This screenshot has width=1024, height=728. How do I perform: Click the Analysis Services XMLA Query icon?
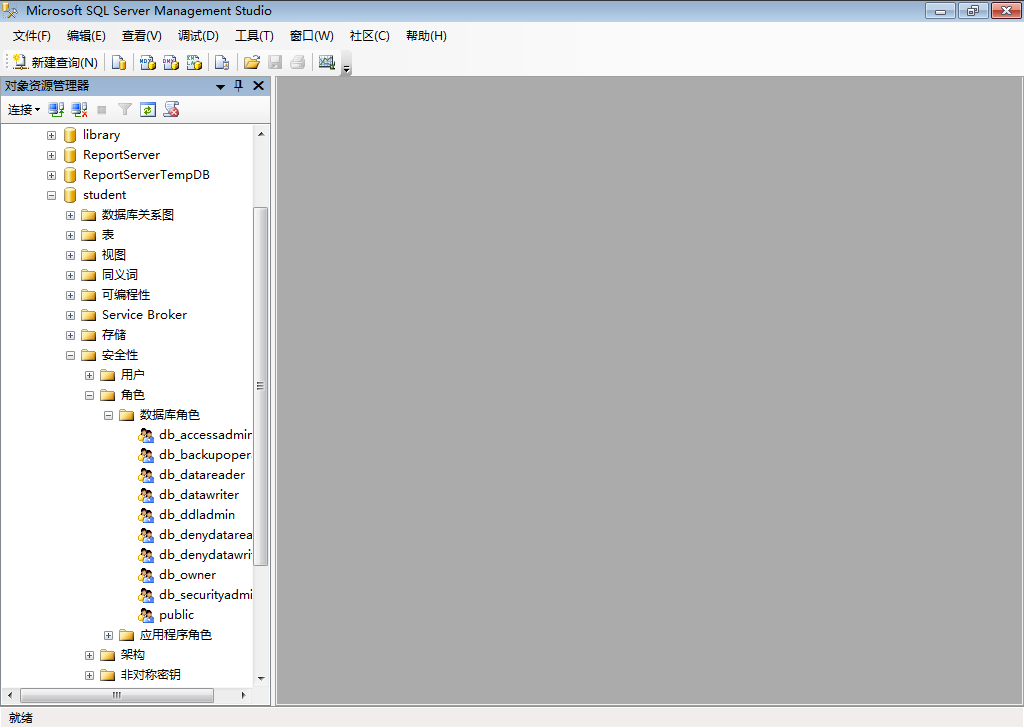tap(195, 63)
